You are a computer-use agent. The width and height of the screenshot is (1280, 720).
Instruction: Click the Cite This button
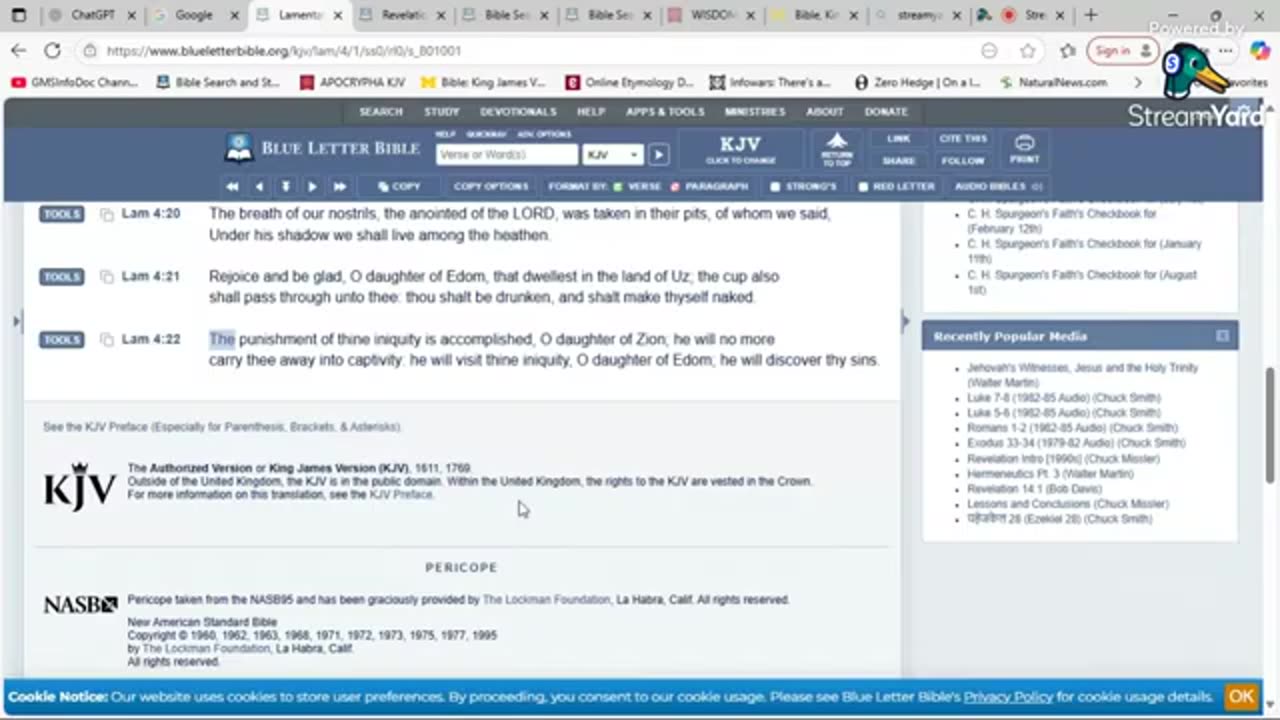[963, 139]
